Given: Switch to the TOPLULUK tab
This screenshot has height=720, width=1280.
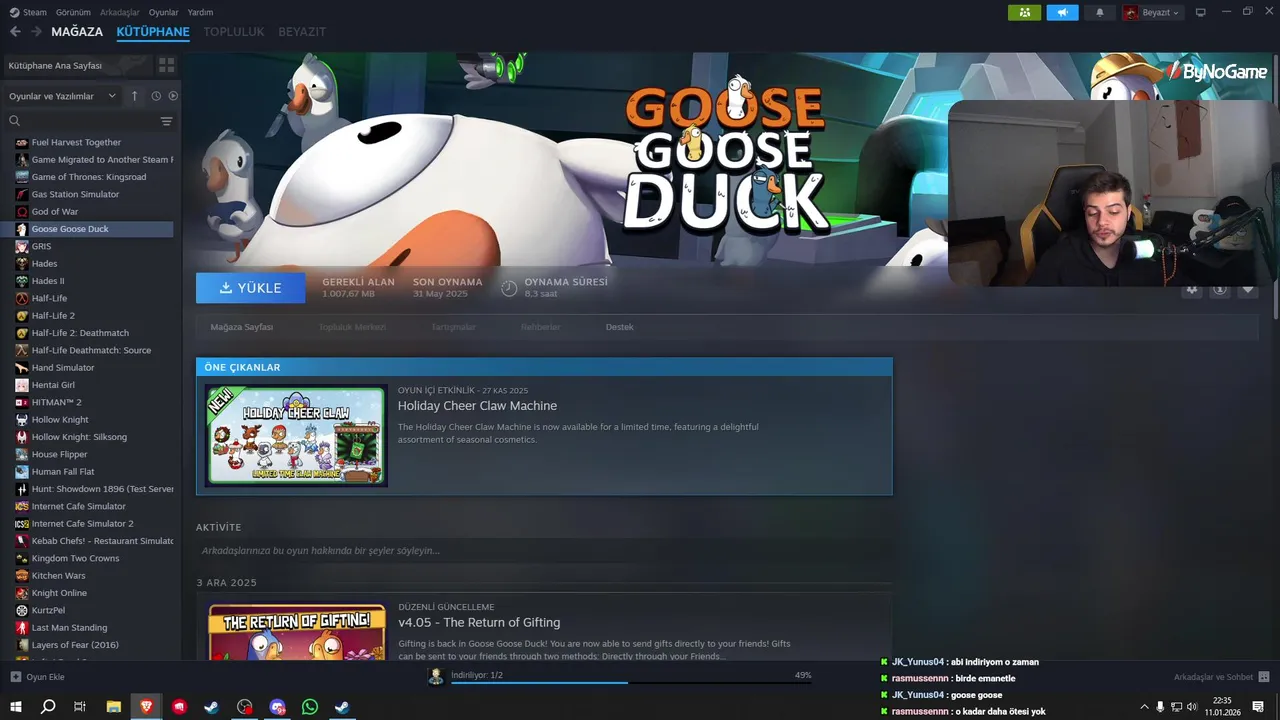Looking at the screenshot, I should [x=234, y=31].
